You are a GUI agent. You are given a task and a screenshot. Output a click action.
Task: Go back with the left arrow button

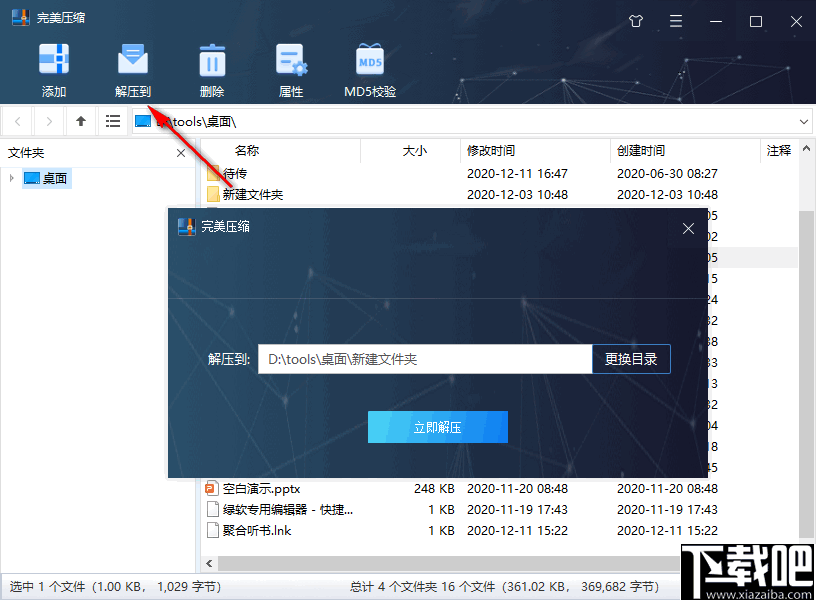pyautogui.click(x=18, y=122)
